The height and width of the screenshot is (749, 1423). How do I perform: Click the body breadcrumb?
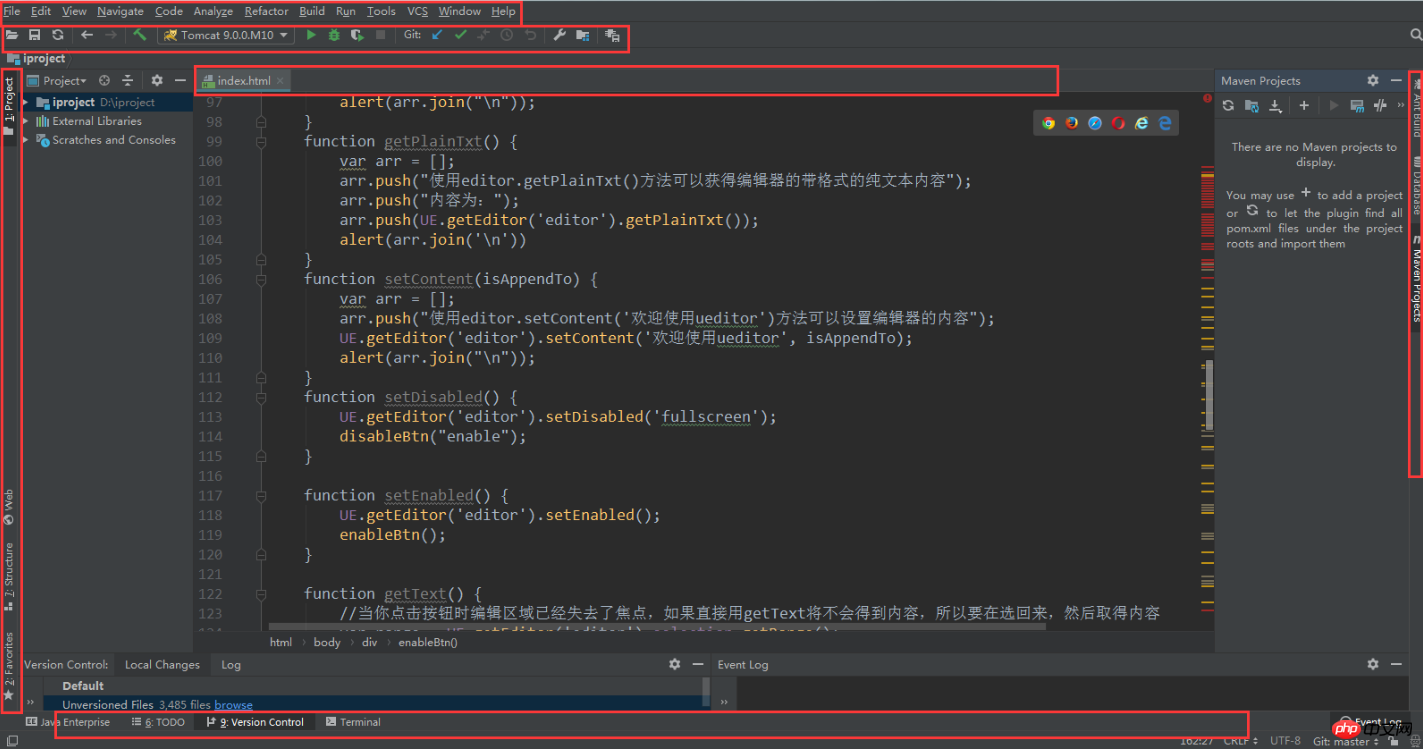327,642
